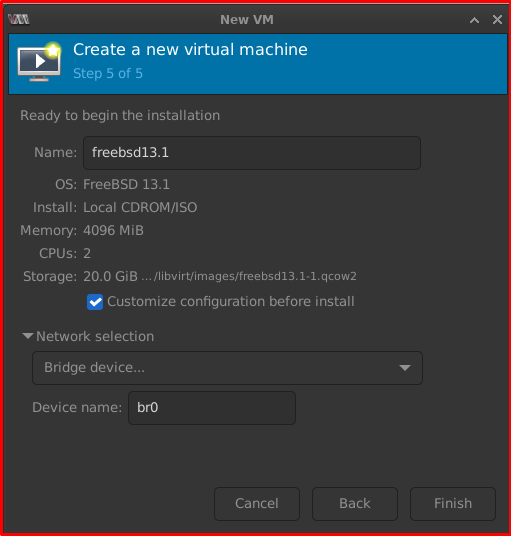
Task: Open the Bridge device dropdown
Action: coord(227,368)
